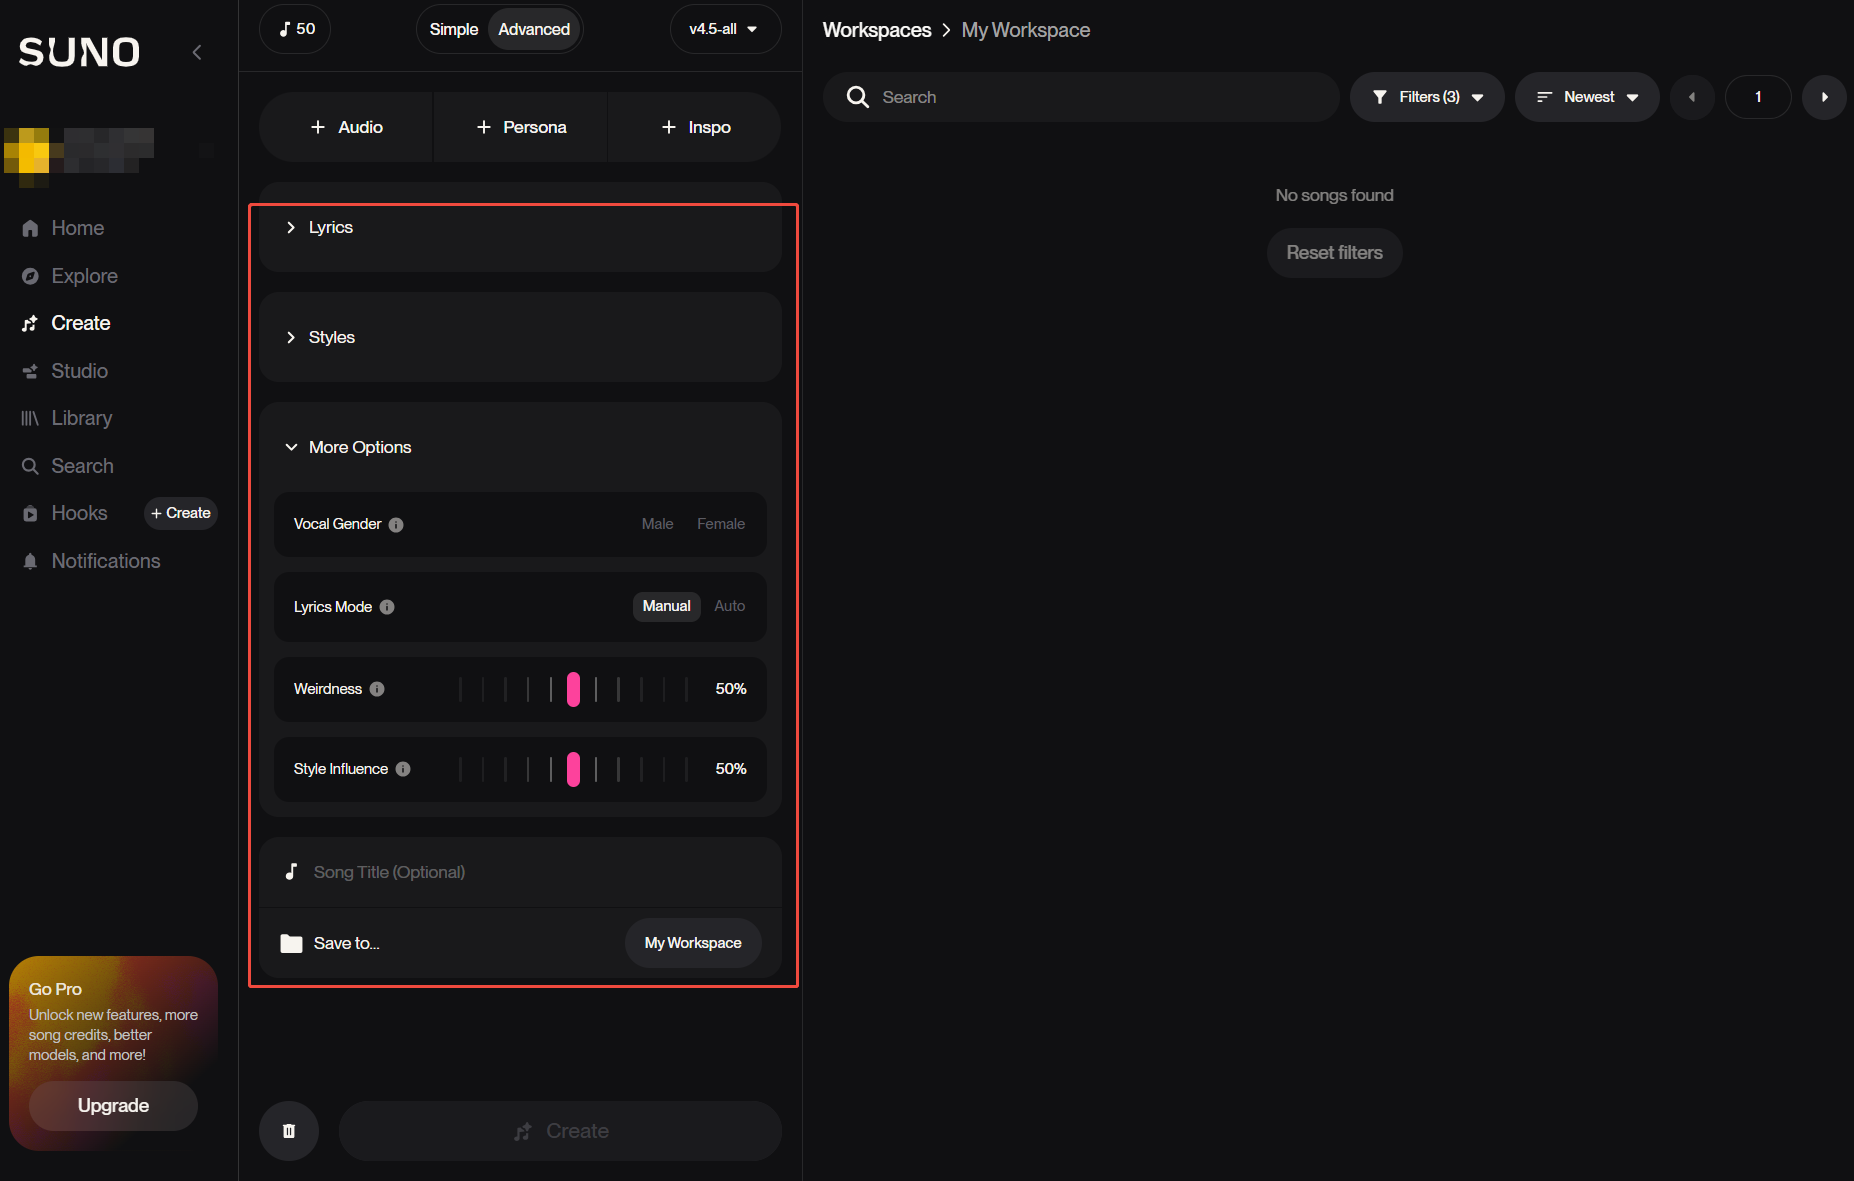Click the Upgrade button
The width and height of the screenshot is (1854, 1181).
pyautogui.click(x=113, y=1105)
